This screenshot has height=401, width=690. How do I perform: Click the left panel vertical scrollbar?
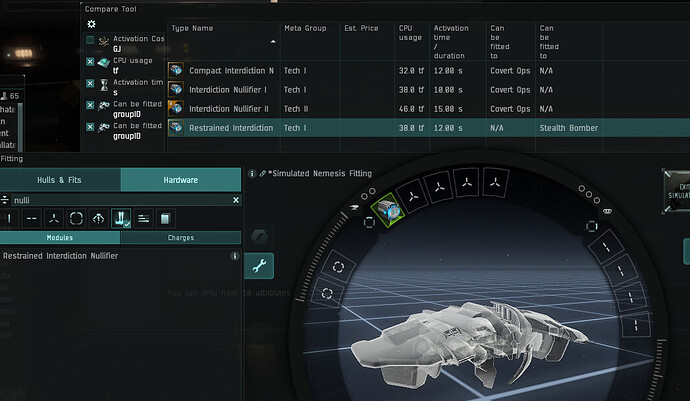20,127
